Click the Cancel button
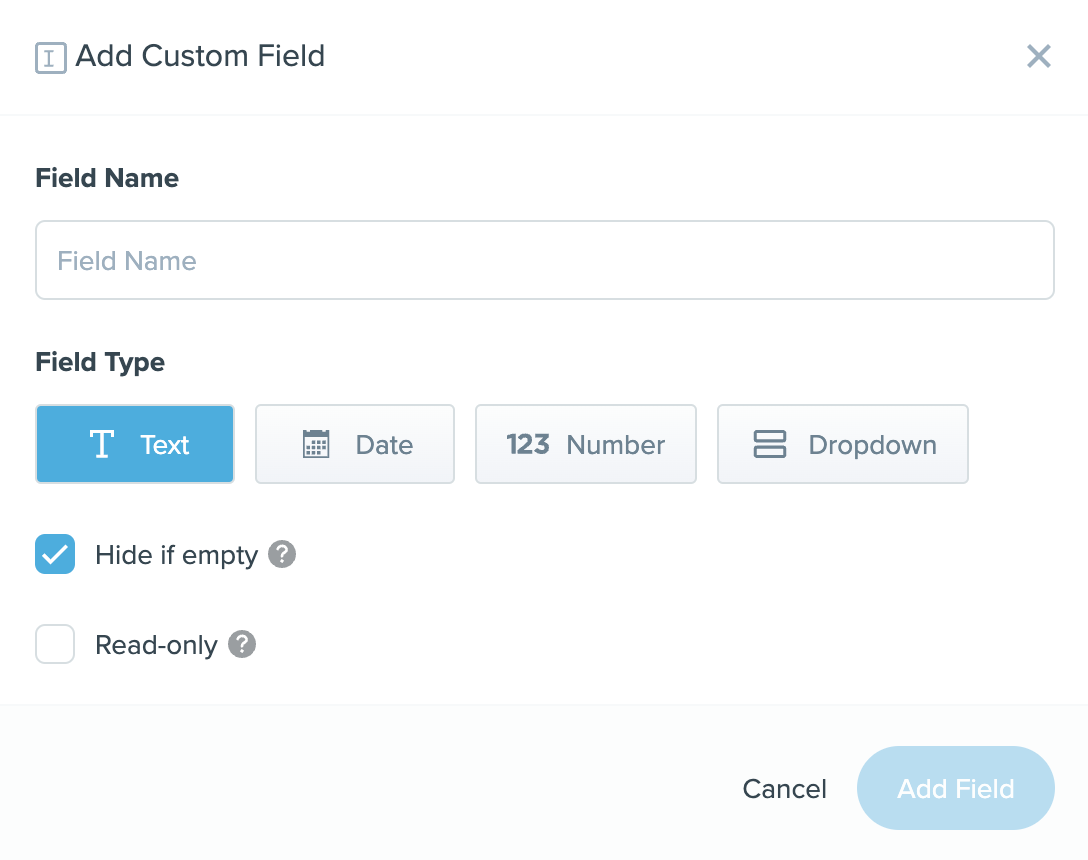This screenshot has width=1088, height=860. (x=784, y=788)
